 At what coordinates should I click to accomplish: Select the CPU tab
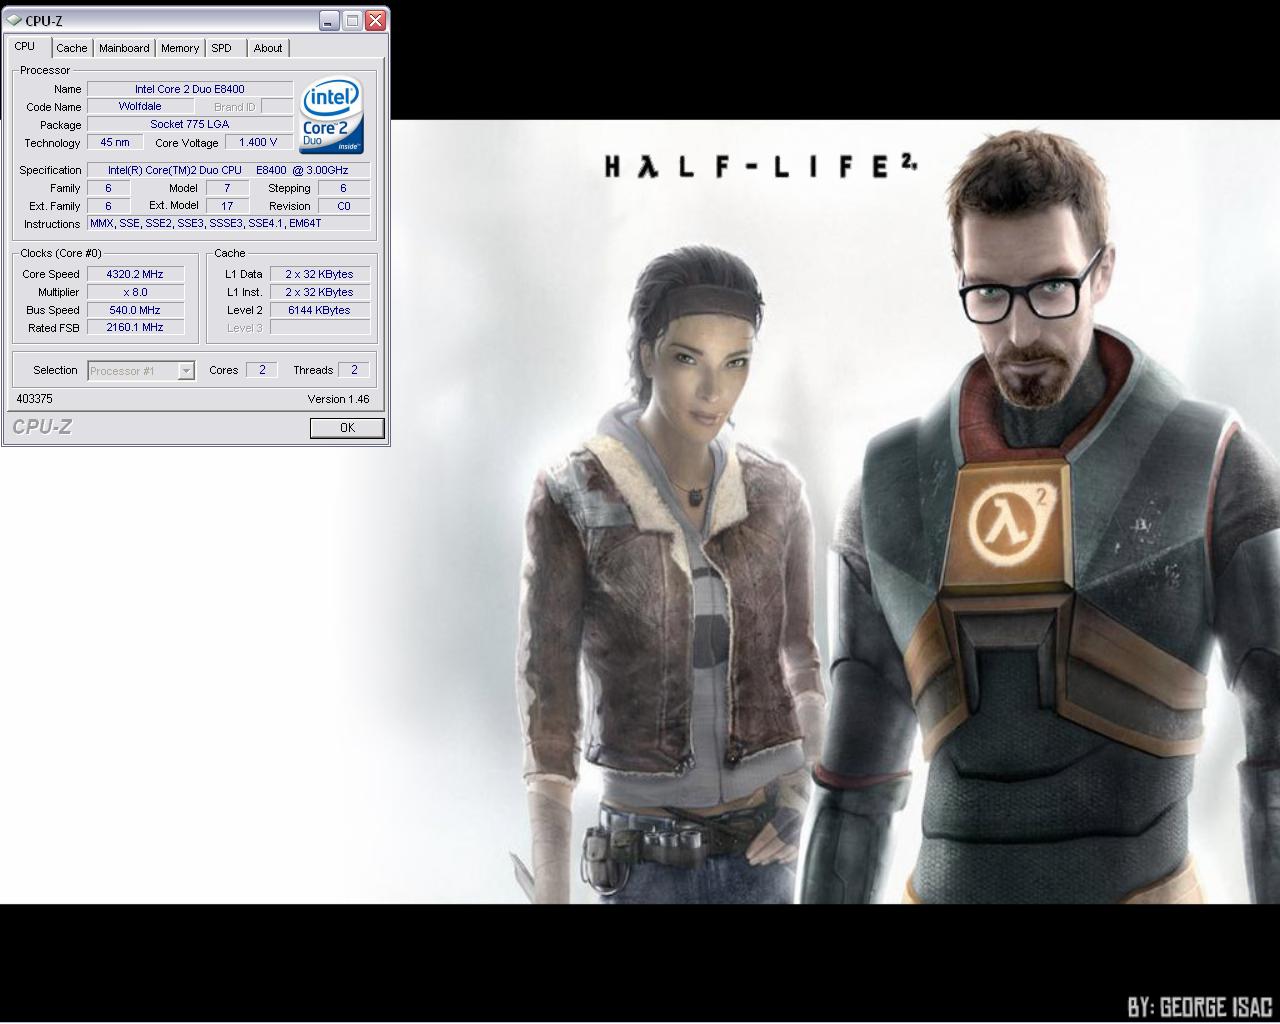[25, 46]
